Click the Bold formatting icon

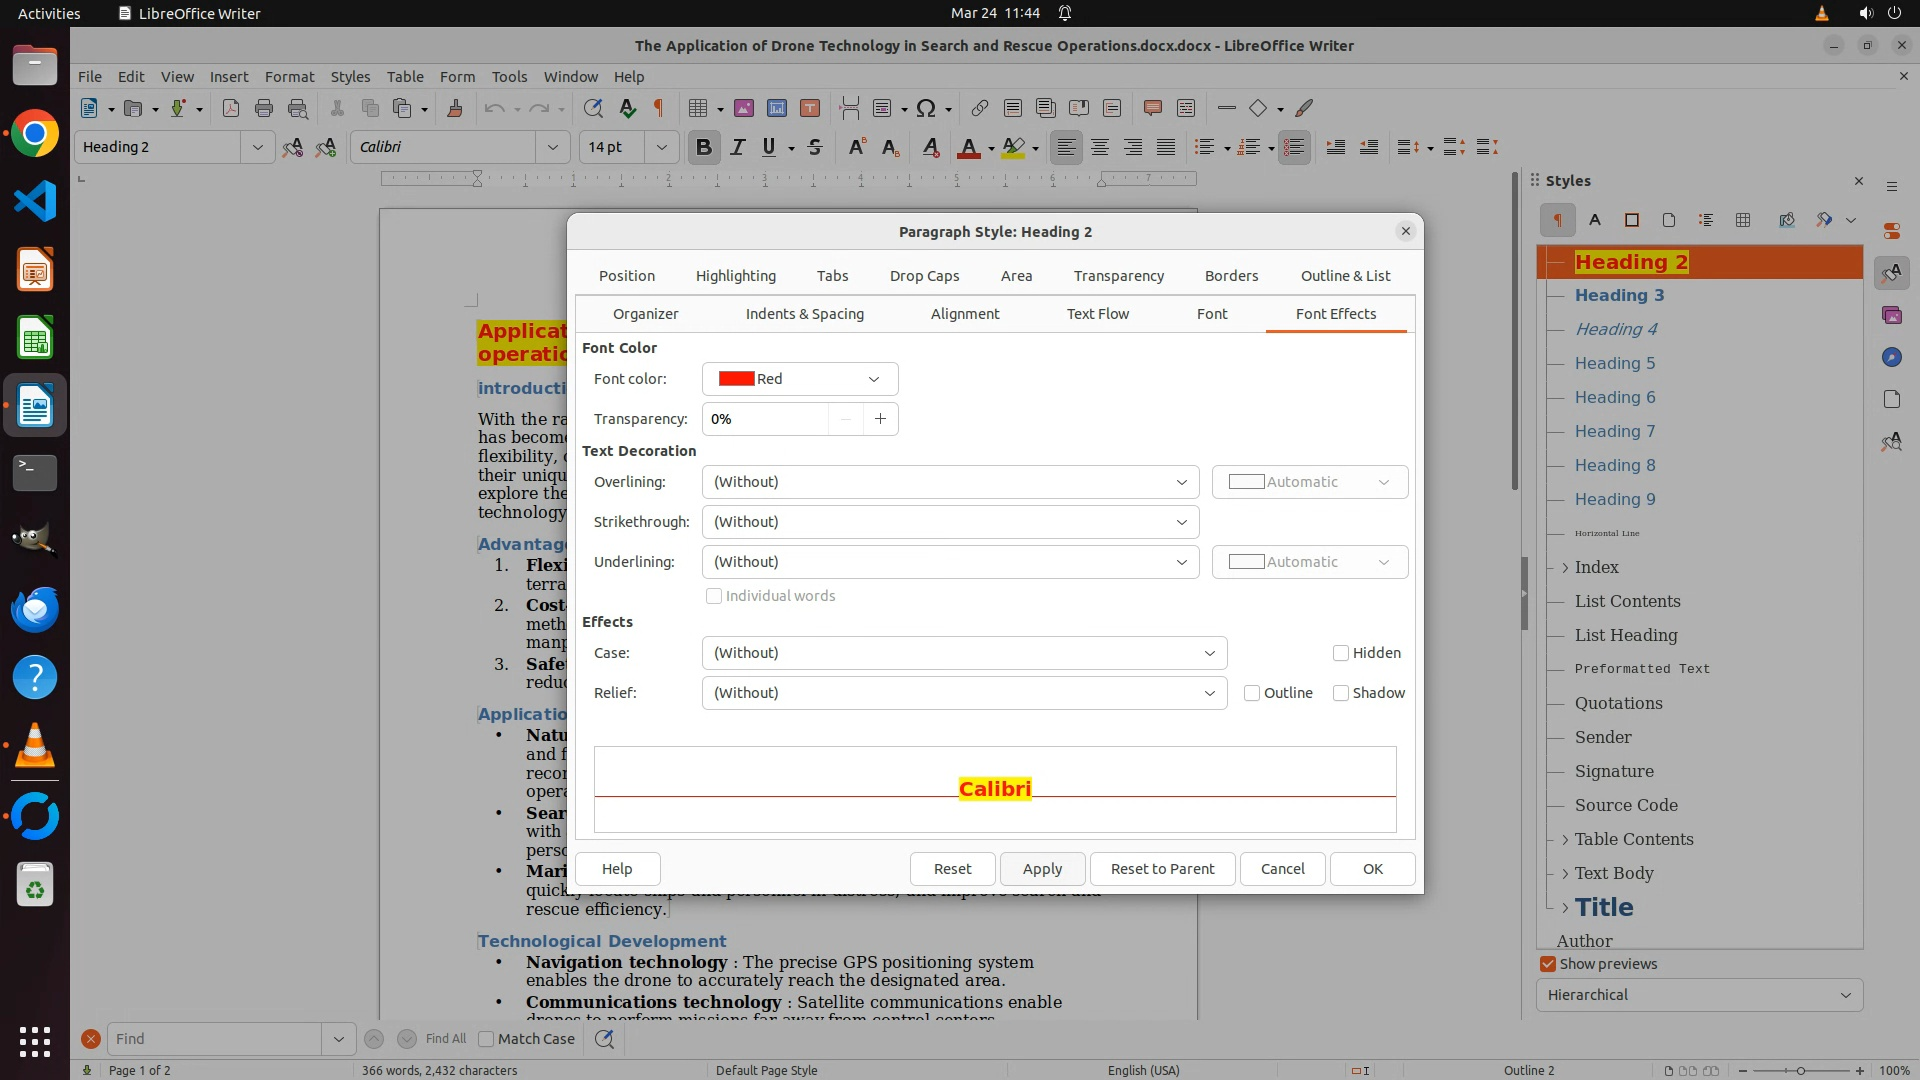click(x=703, y=148)
